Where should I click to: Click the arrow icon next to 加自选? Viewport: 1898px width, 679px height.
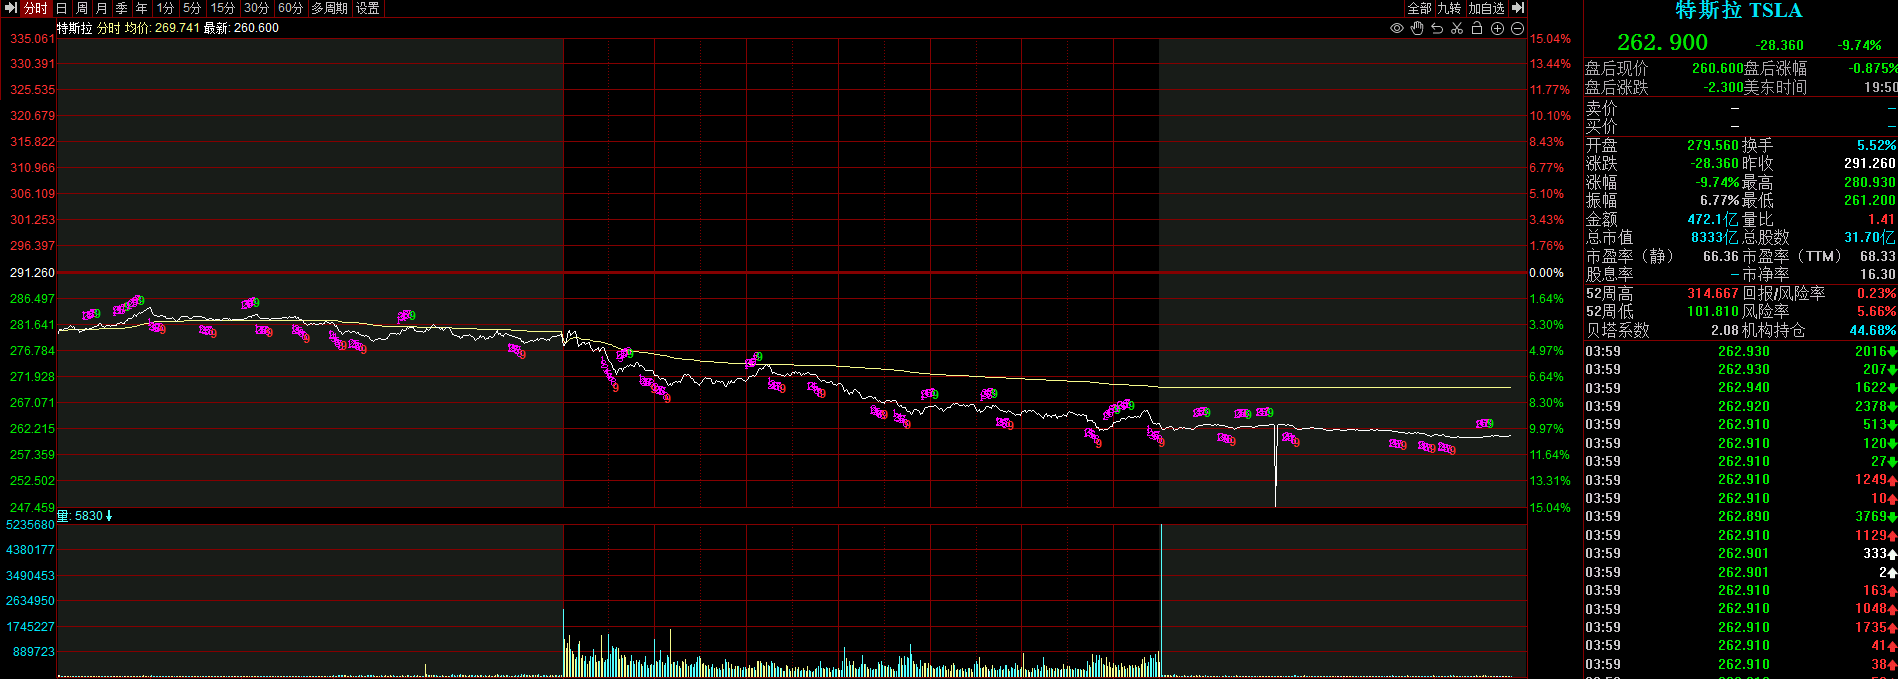(1517, 8)
